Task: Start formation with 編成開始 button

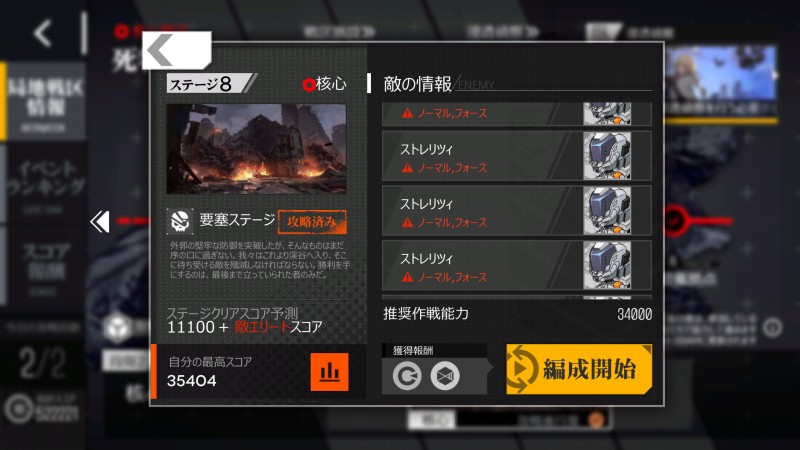Action: (x=579, y=369)
